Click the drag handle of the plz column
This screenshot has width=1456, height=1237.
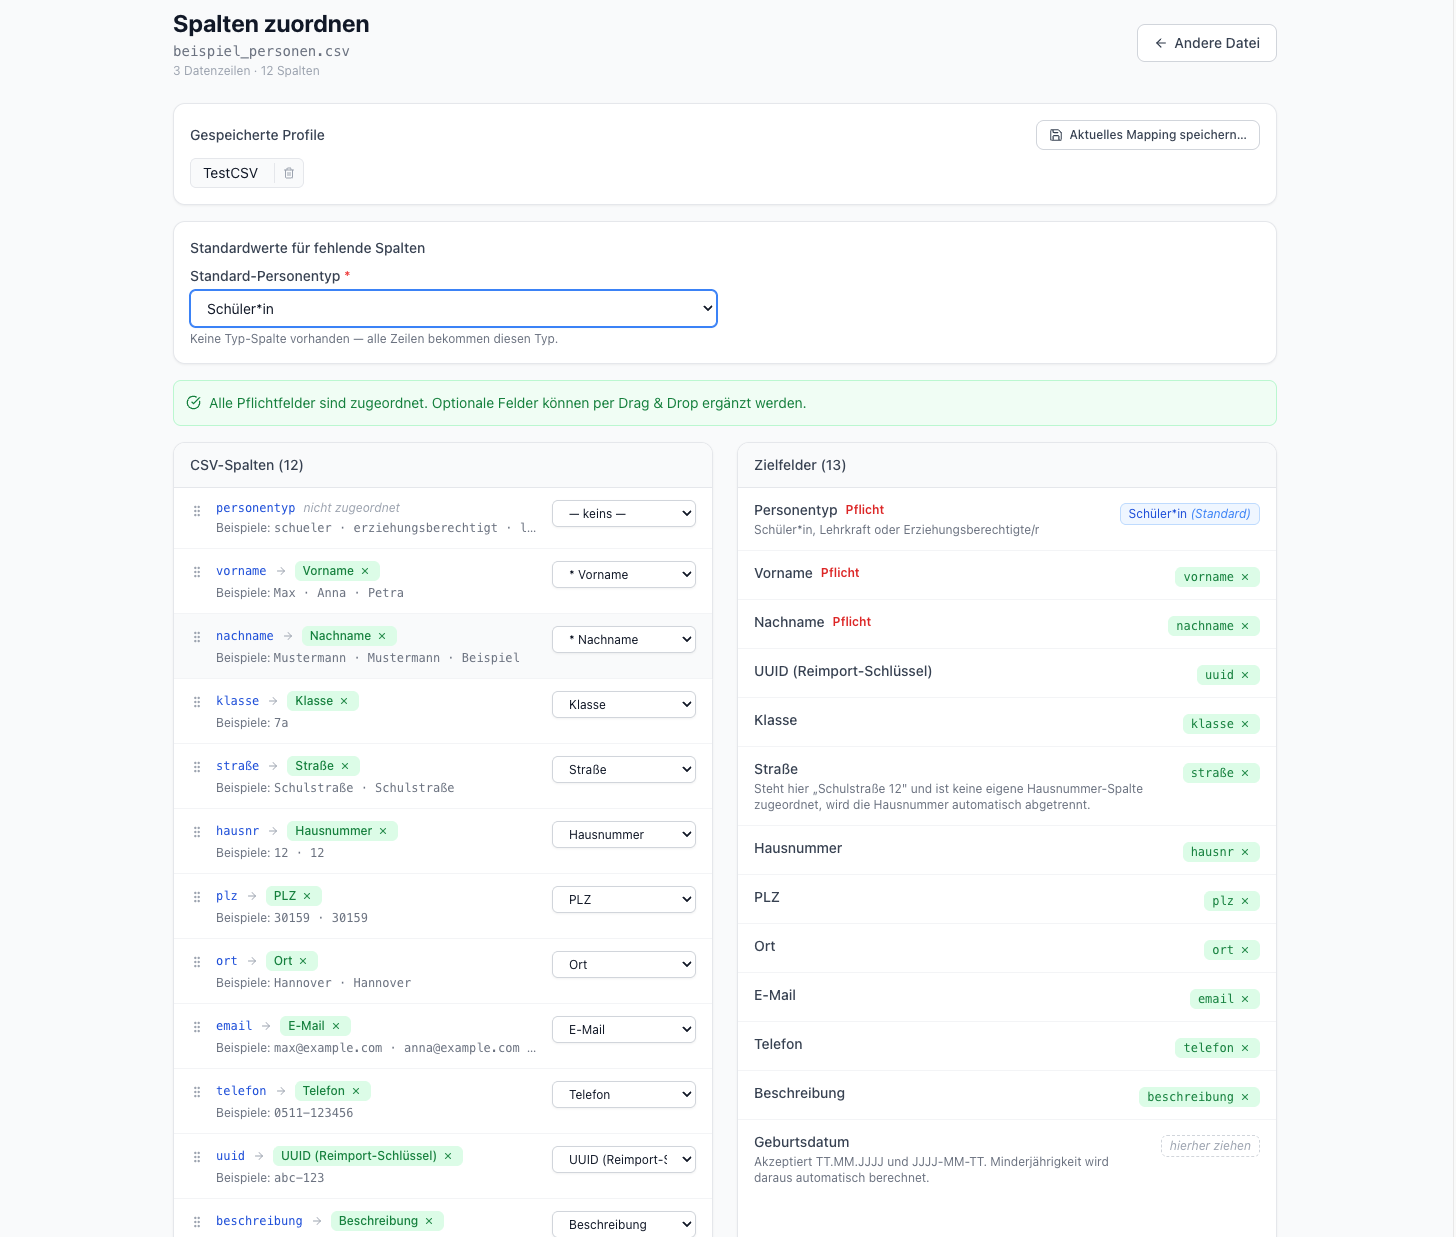click(197, 897)
